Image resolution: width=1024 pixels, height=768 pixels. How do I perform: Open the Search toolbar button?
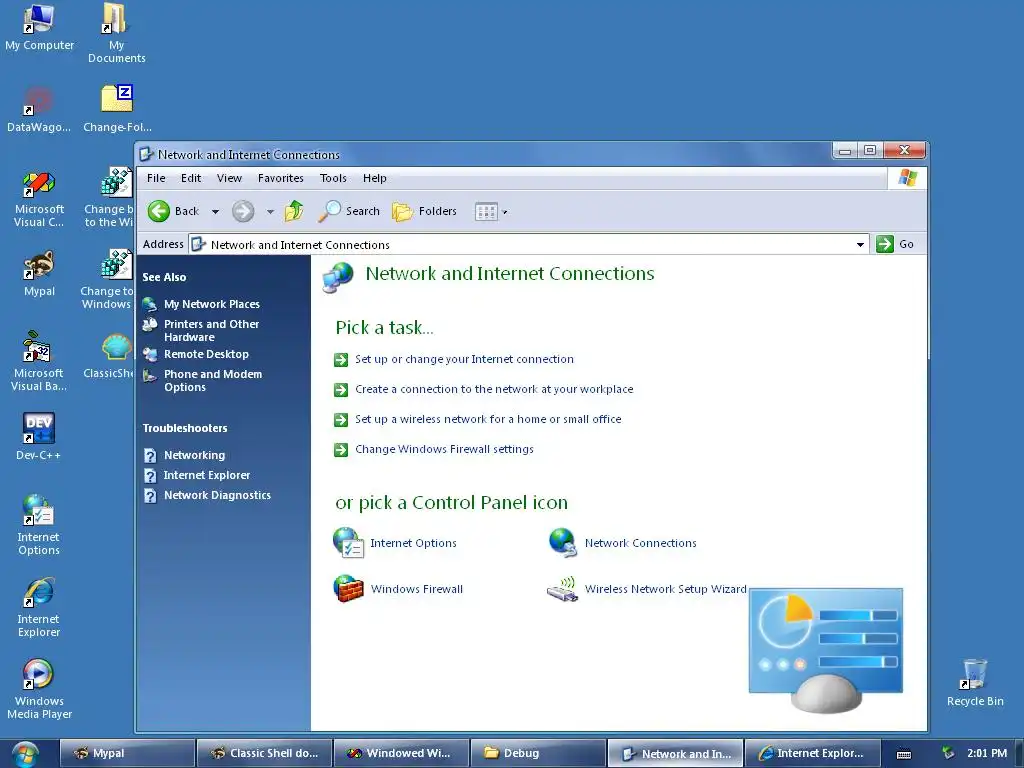pos(349,211)
